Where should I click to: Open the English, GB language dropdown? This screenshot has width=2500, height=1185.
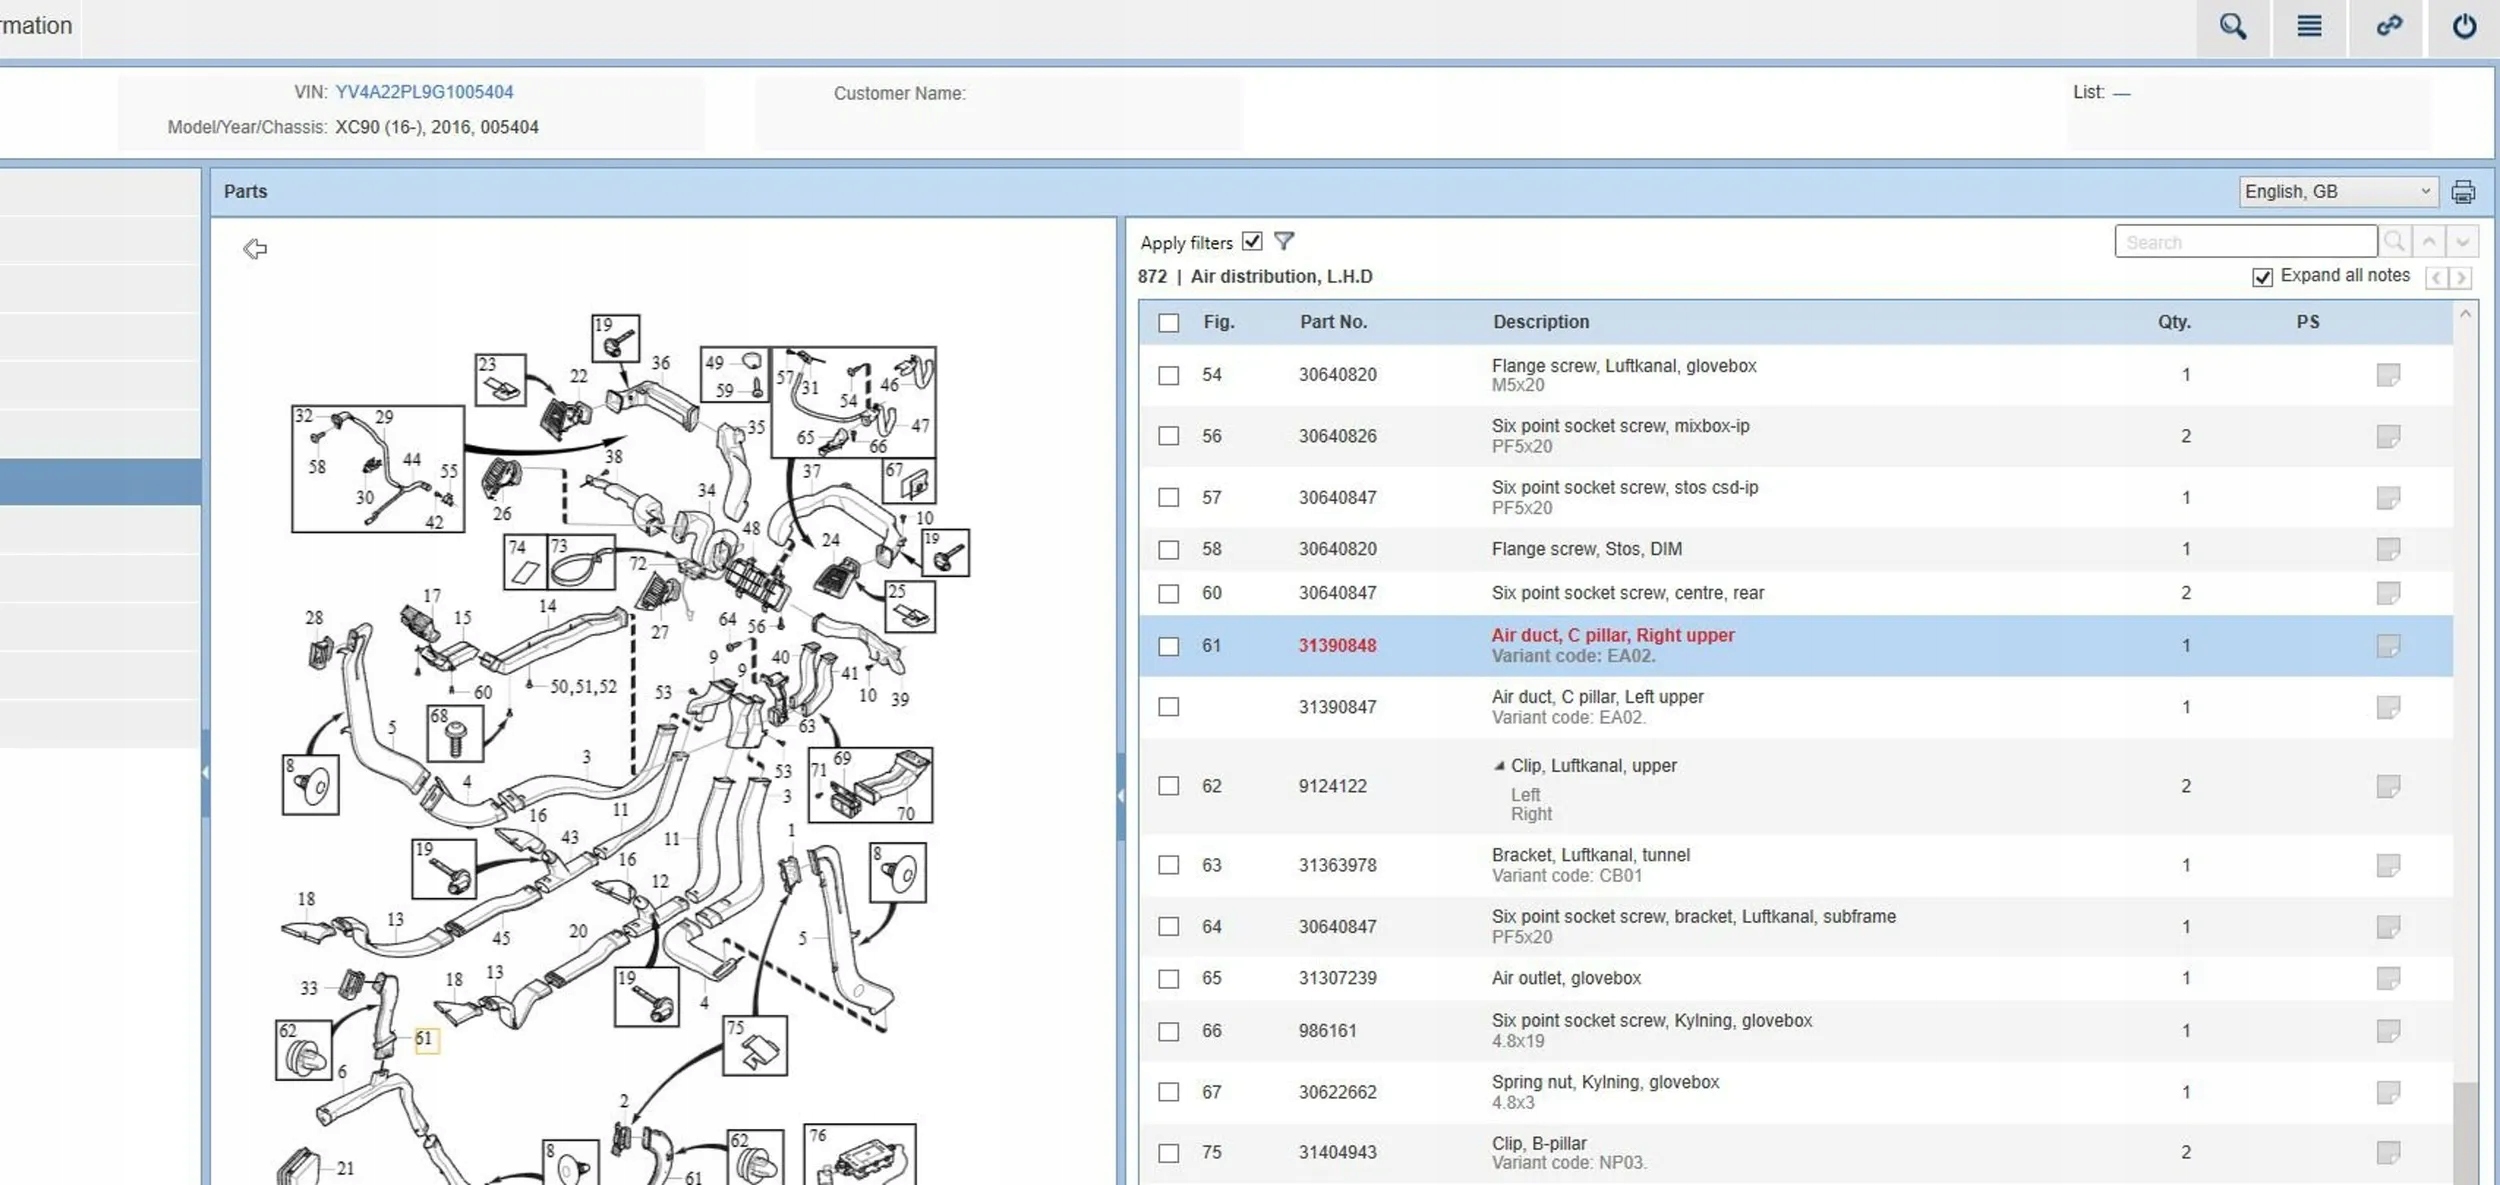coord(2337,192)
